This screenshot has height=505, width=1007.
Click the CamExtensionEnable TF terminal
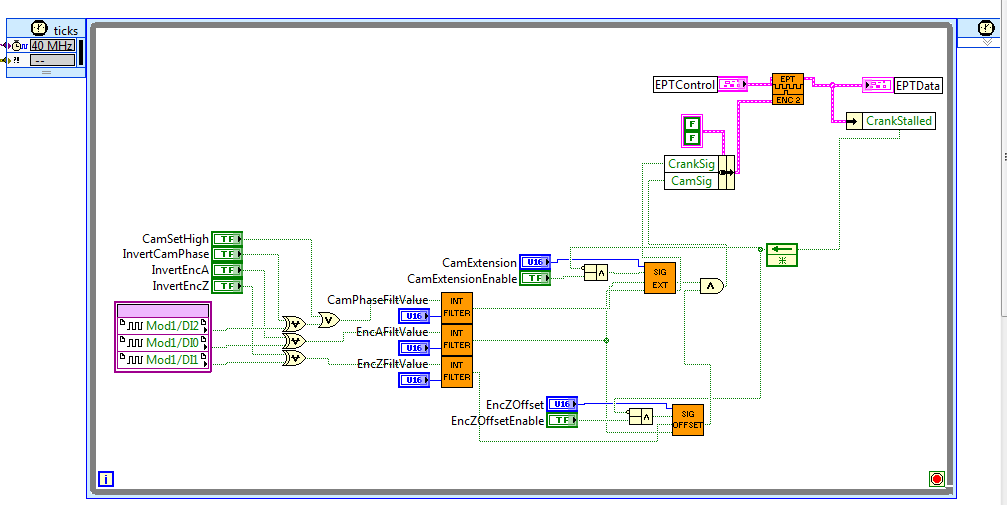coord(535,278)
